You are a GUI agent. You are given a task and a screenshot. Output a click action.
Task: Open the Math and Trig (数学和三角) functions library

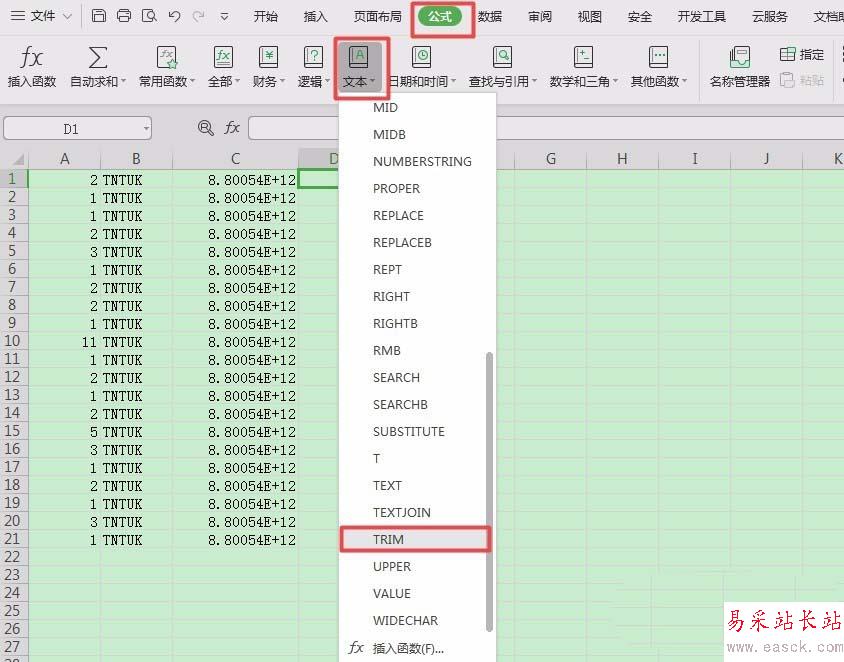(583, 57)
